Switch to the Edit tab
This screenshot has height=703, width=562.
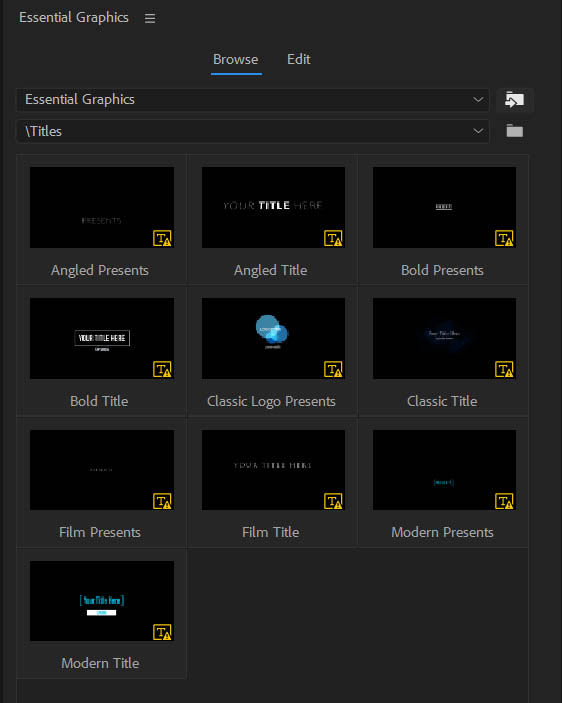pyautogui.click(x=298, y=59)
